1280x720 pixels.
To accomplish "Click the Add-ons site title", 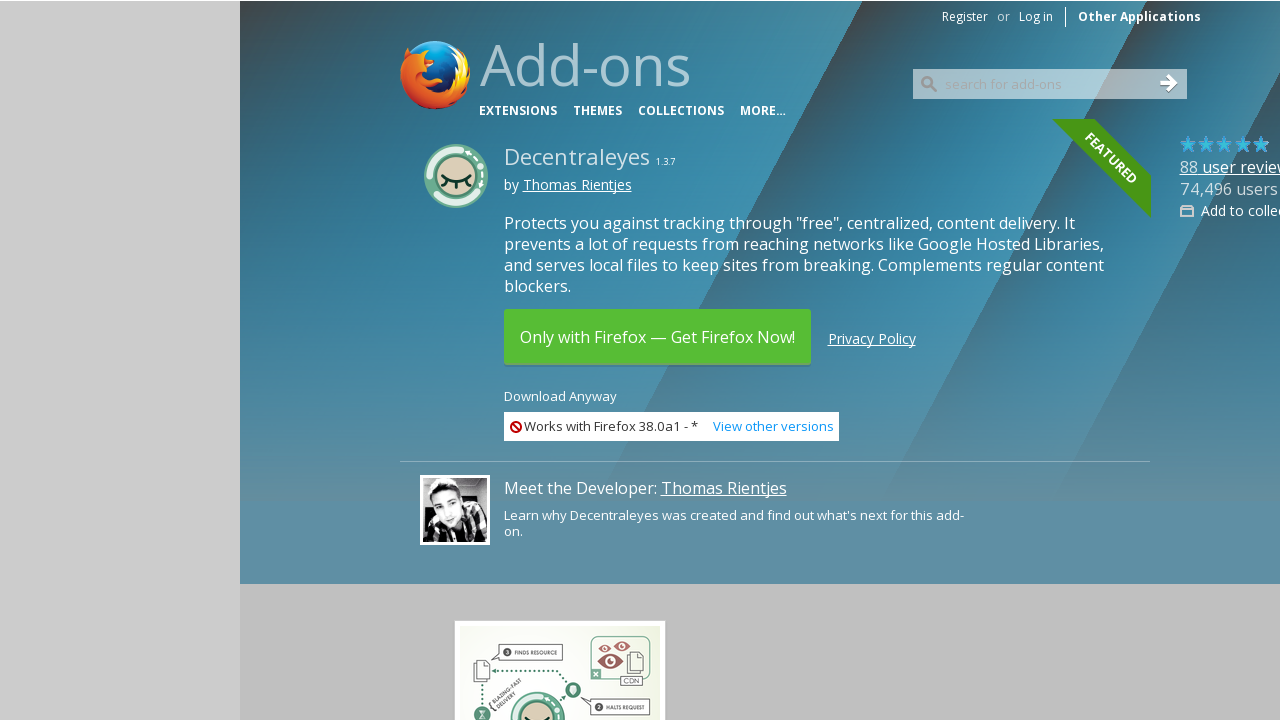I will point(585,66).
